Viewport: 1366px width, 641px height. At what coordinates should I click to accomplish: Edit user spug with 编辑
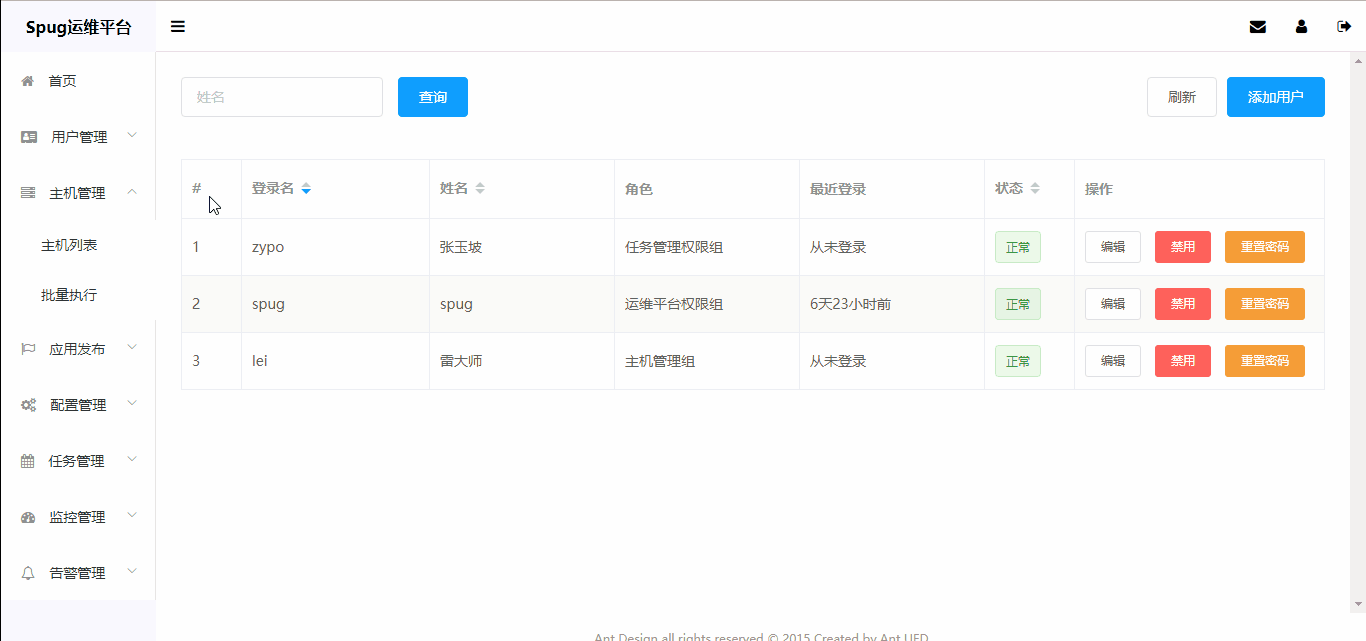coord(1113,304)
